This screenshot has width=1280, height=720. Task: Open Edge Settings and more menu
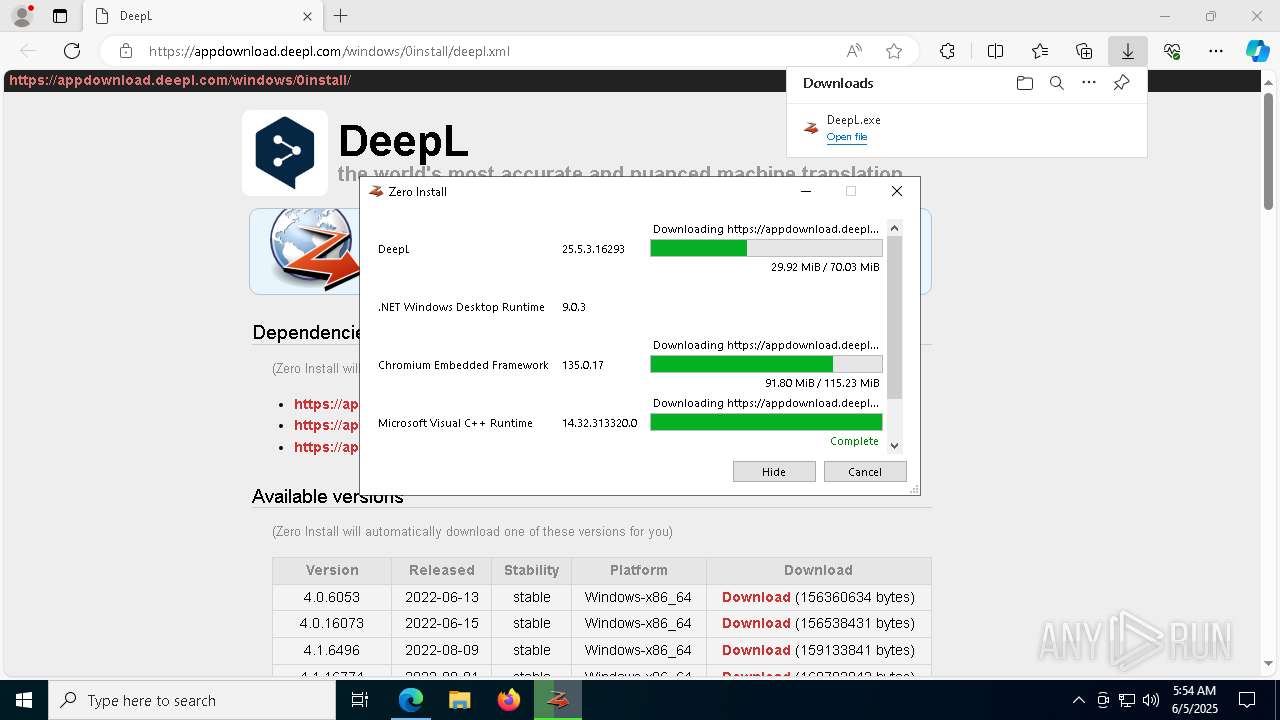[1216, 51]
